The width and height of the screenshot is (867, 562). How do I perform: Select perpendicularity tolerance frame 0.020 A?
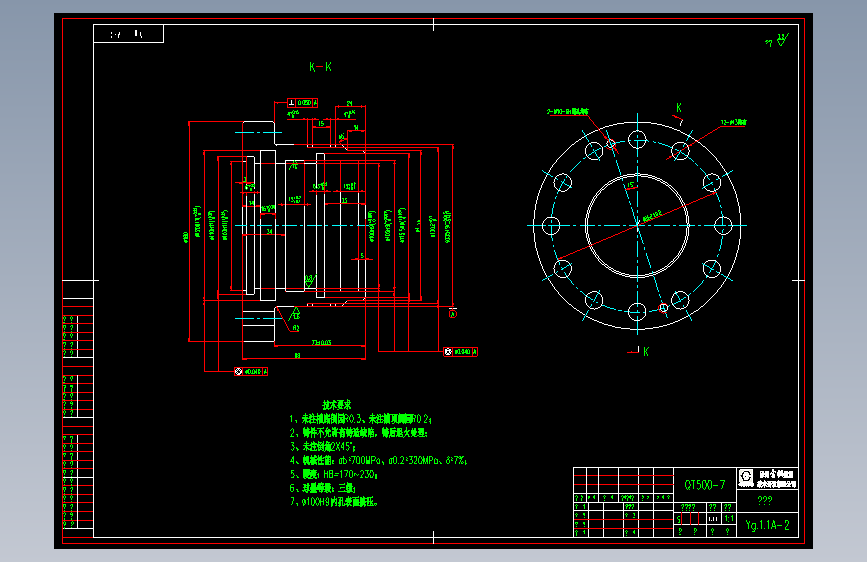(302, 103)
